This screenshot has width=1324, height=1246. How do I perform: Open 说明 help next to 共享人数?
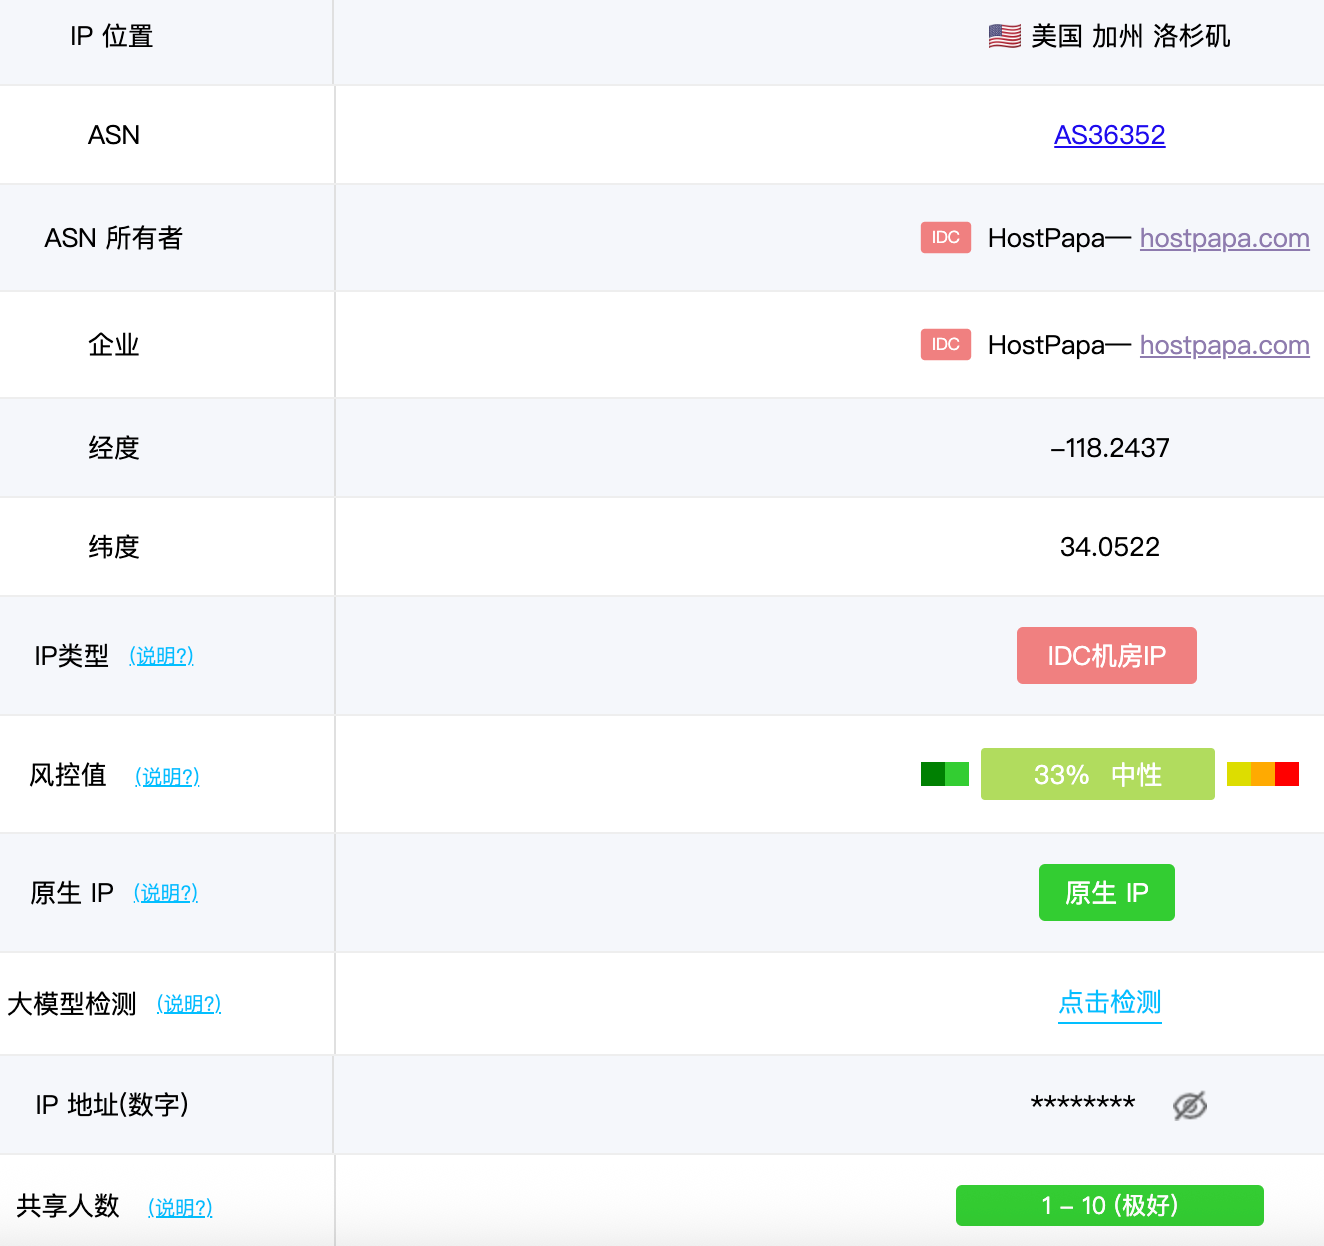pyautogui.click(x=180, y=1208)
